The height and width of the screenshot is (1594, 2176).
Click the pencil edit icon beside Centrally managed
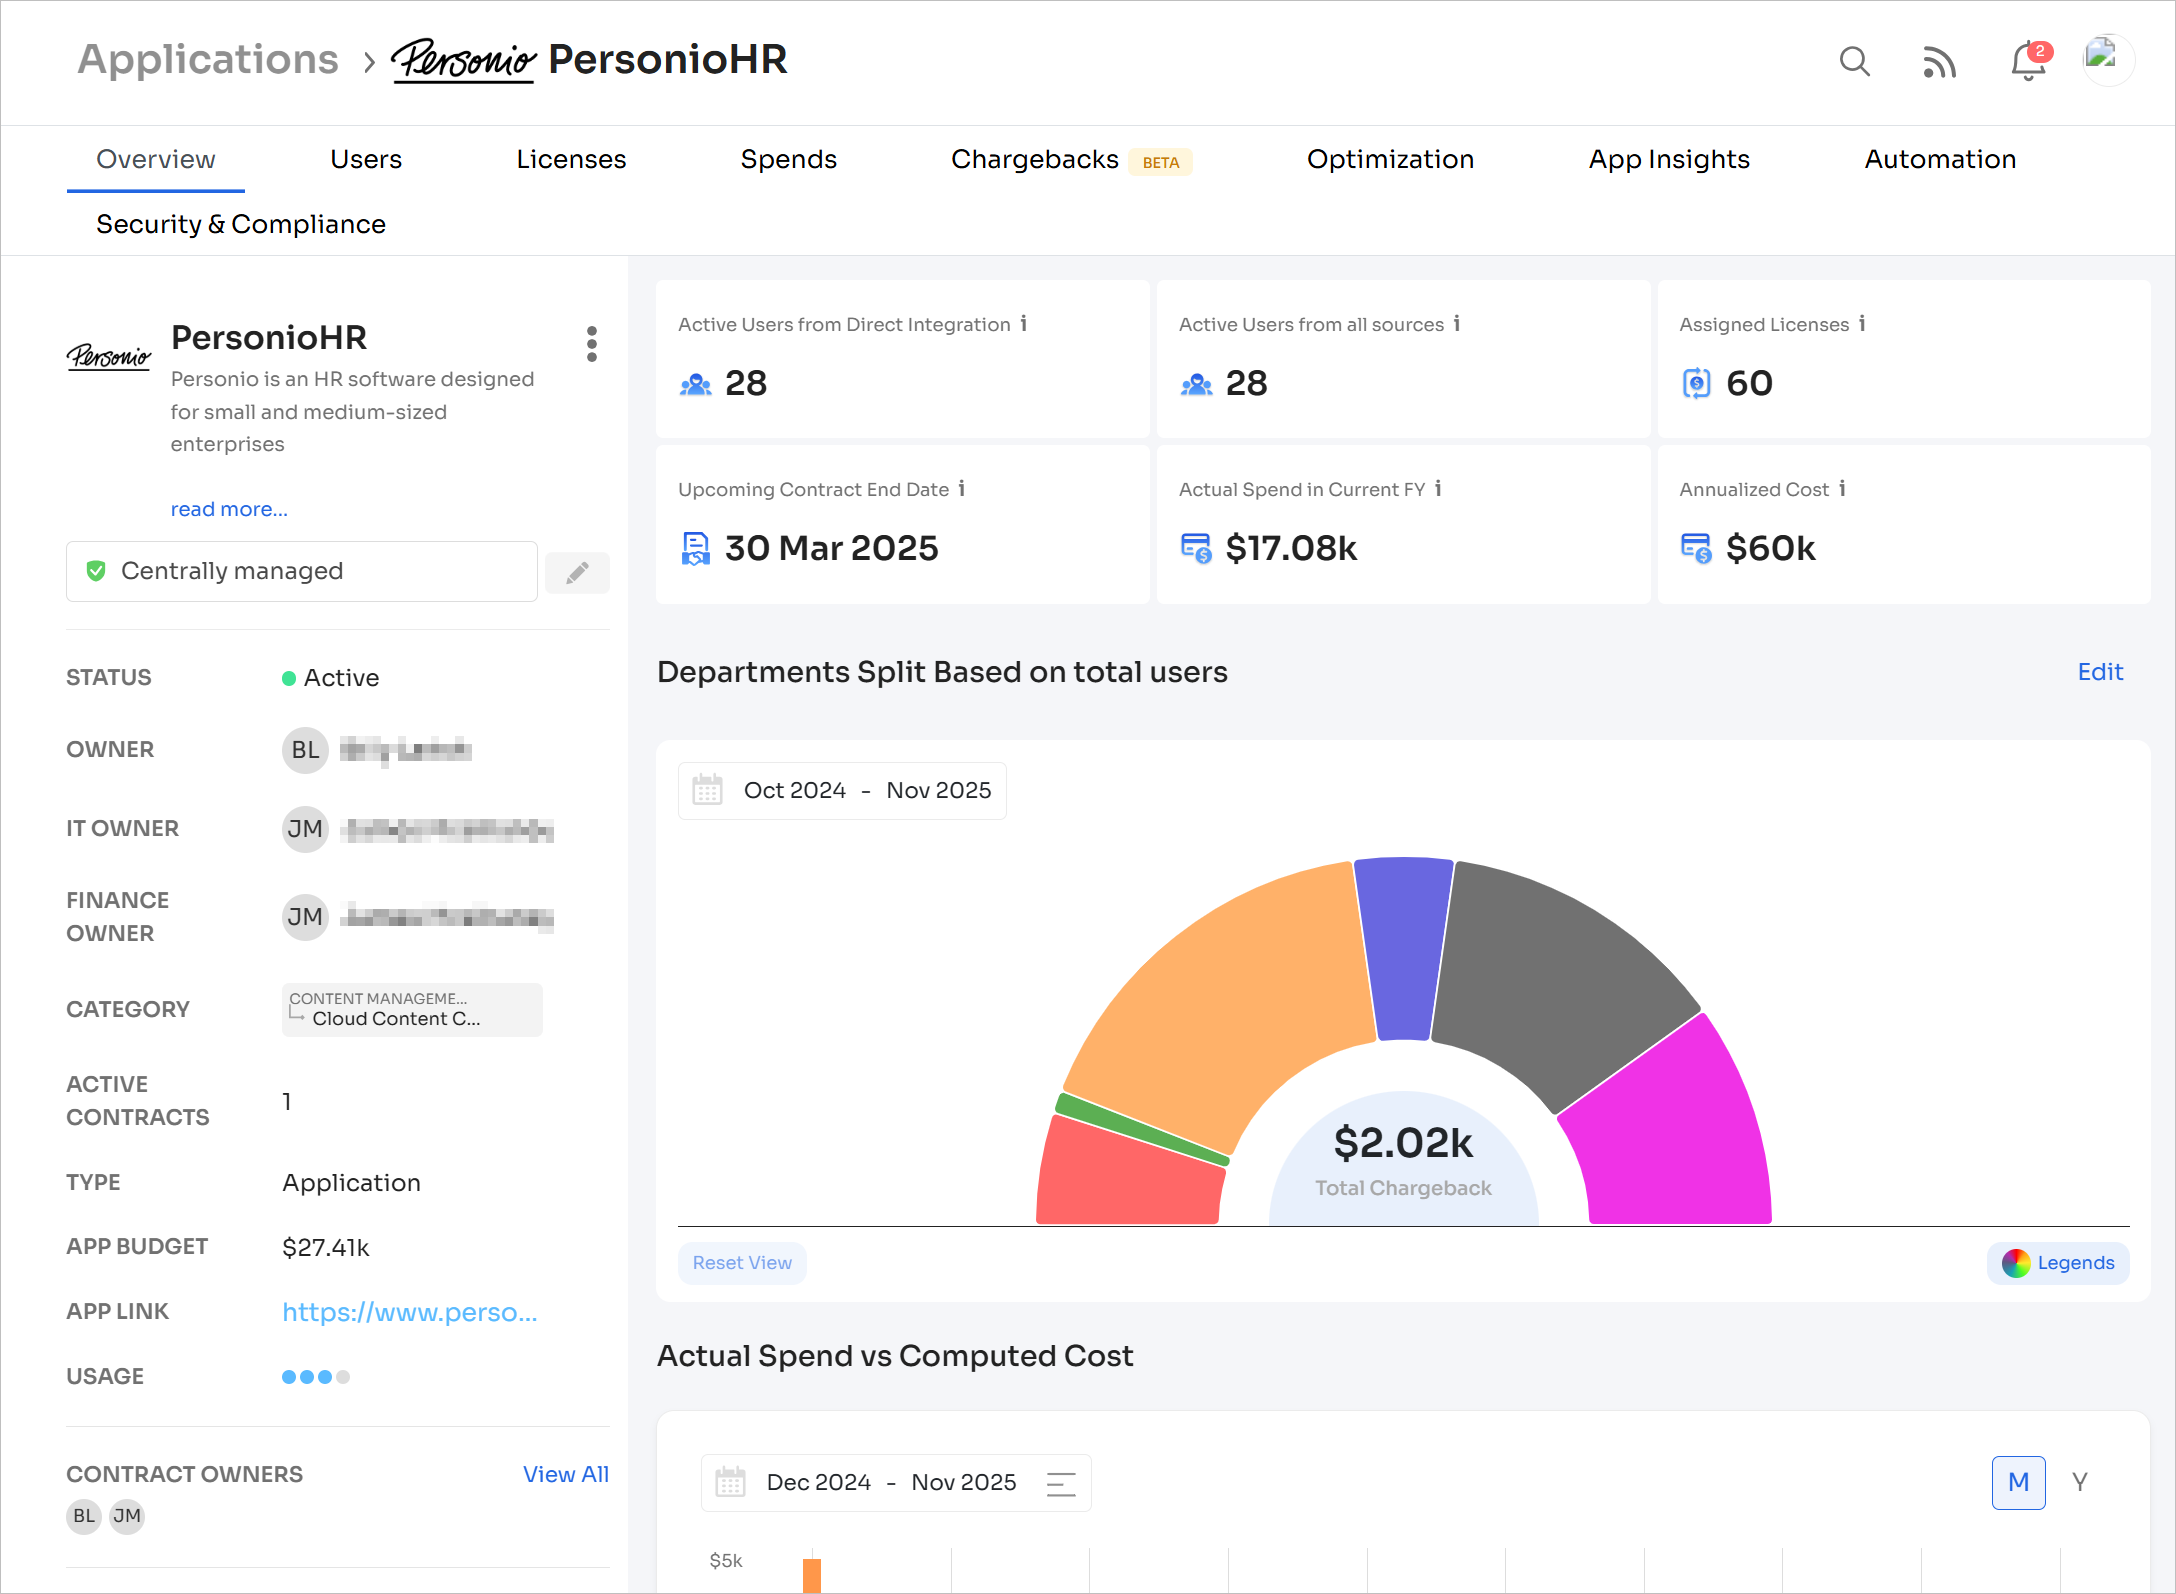point(577,572)
